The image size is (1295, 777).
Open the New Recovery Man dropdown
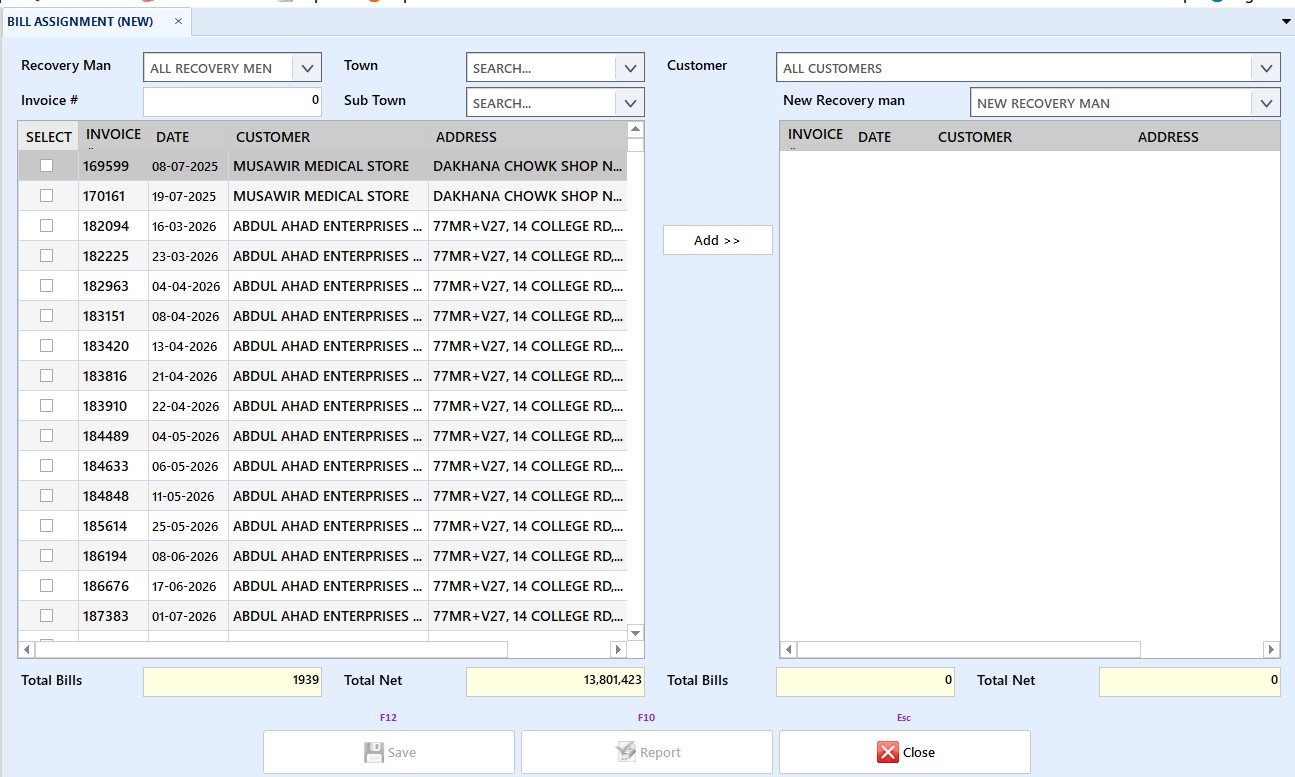[x=1266, y=103]
